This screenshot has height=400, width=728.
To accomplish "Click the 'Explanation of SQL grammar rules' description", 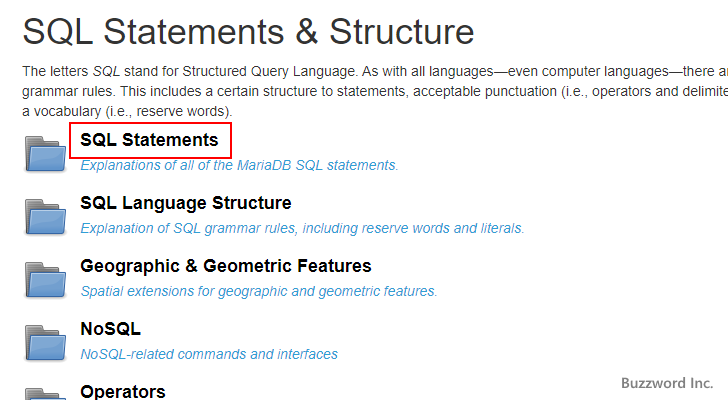I will tap(302, 228).
